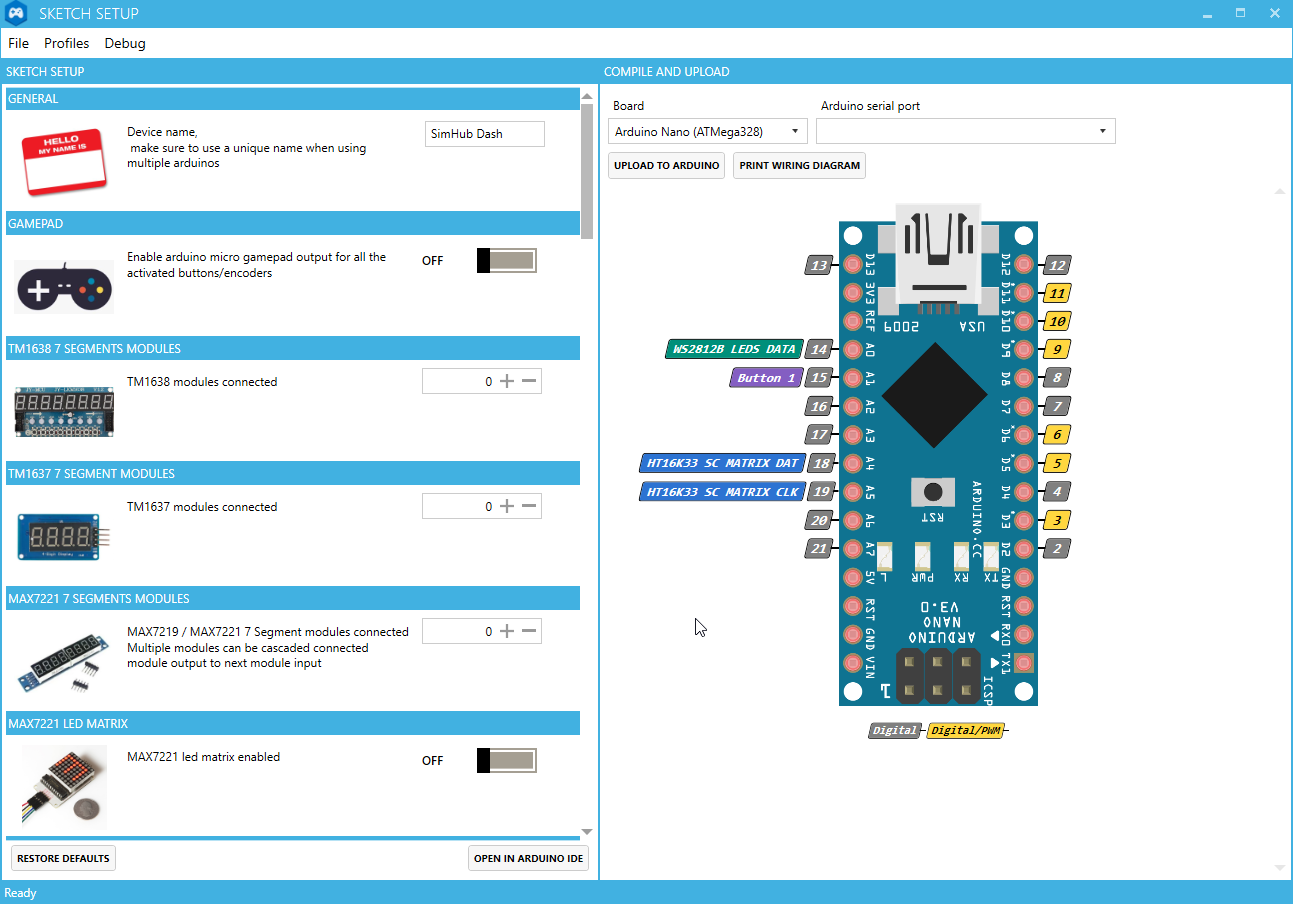Toggle MAX7221 led matrix enabled switch
This screenshot has width=1294, height=904.
pyautogui.click(x=507, y=761)
